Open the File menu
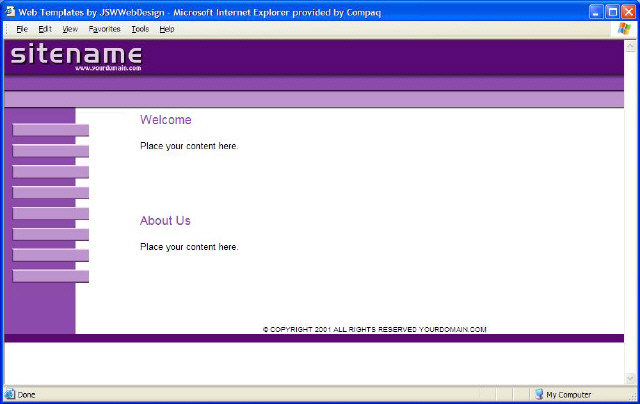Image resolution: width=640 pixels, height=404 pixels. [21, 29]
